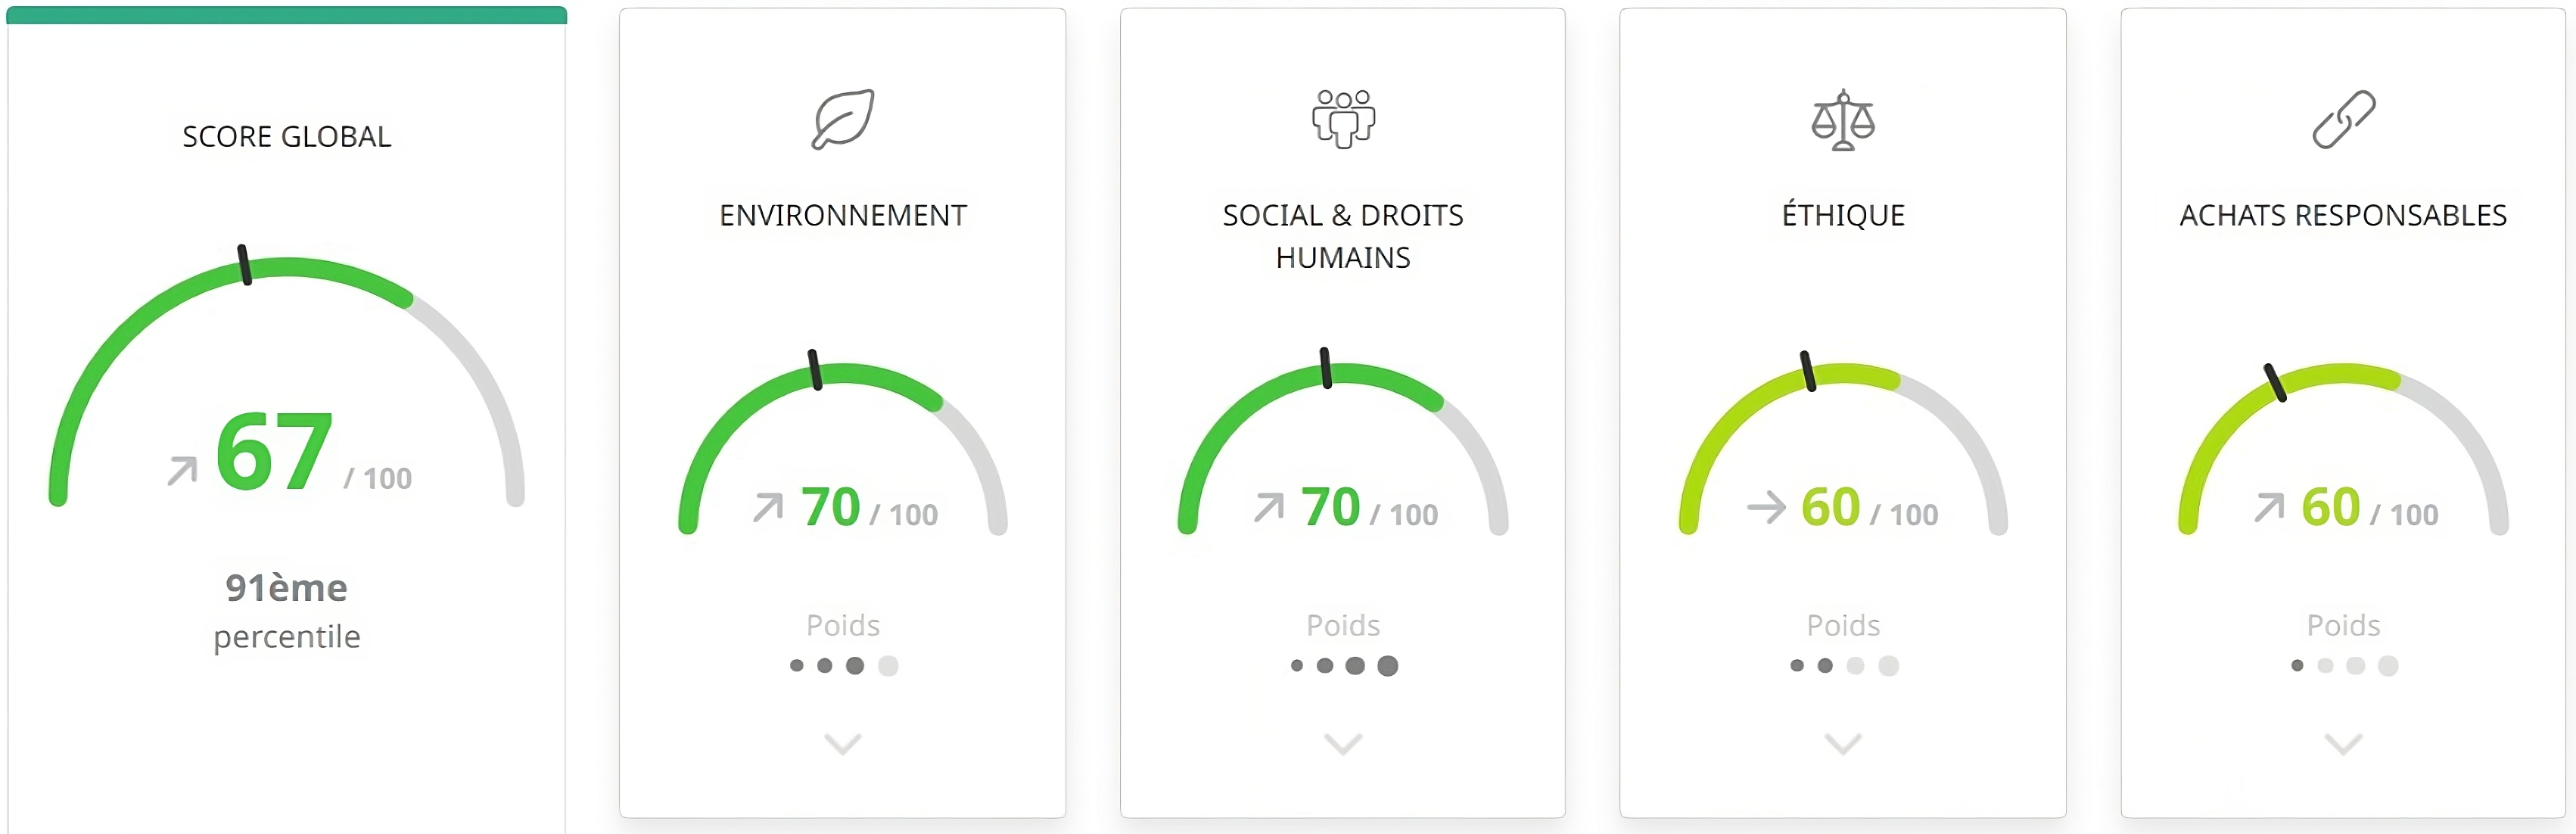Image resolution: width=2576 pixels, height=834 pixels.
Task: Click the Achats Responsables chain link icon
Action: [x=2343, y=119]
